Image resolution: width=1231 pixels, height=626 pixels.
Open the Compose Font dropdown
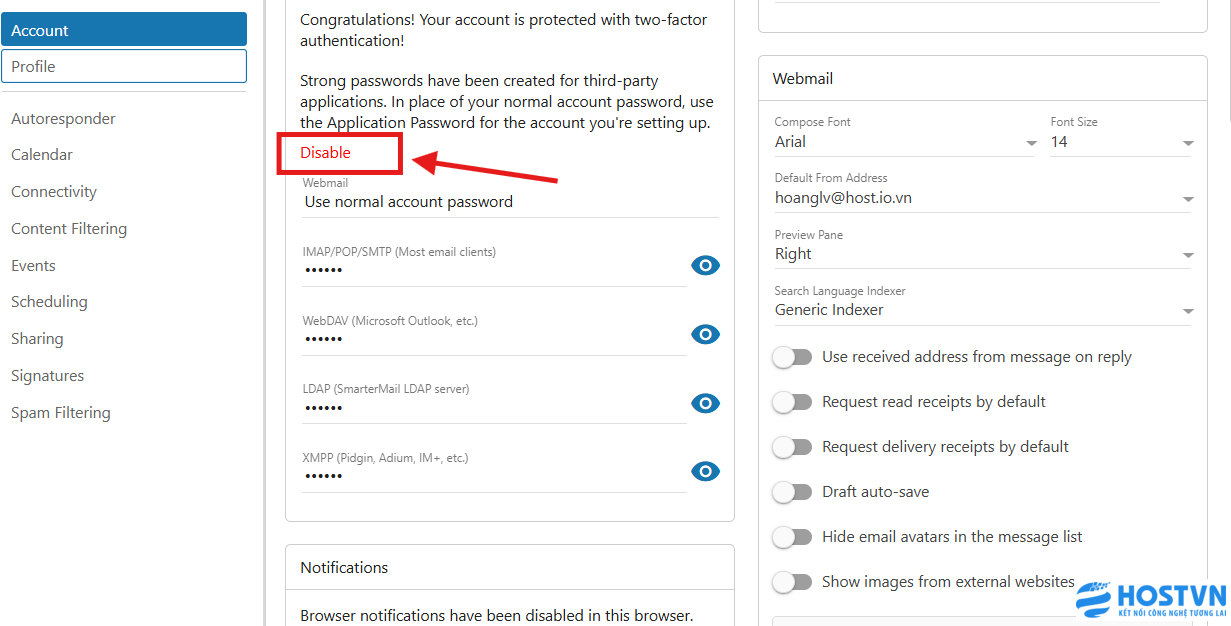coord(905,143)
